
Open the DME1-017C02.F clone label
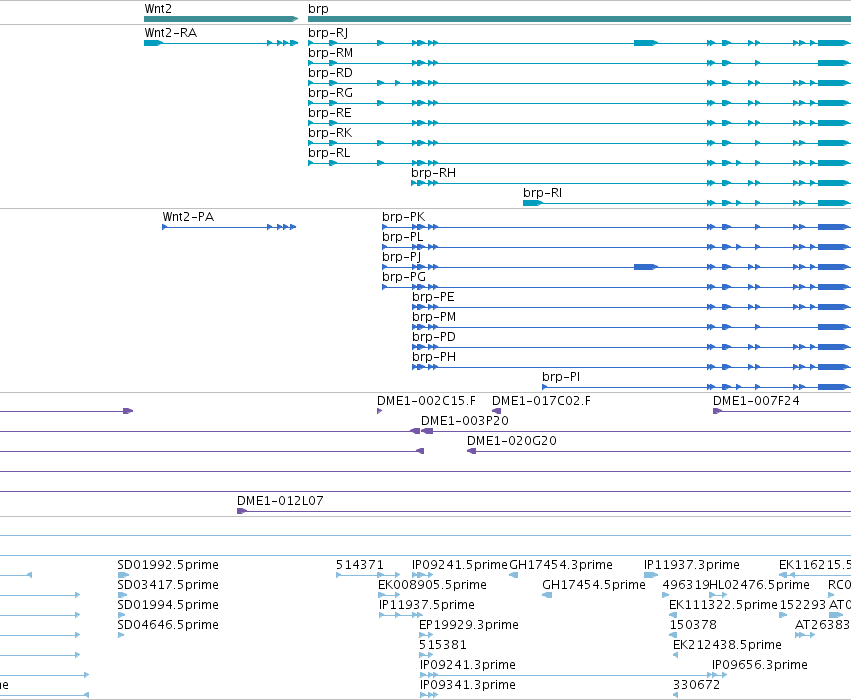541,401
